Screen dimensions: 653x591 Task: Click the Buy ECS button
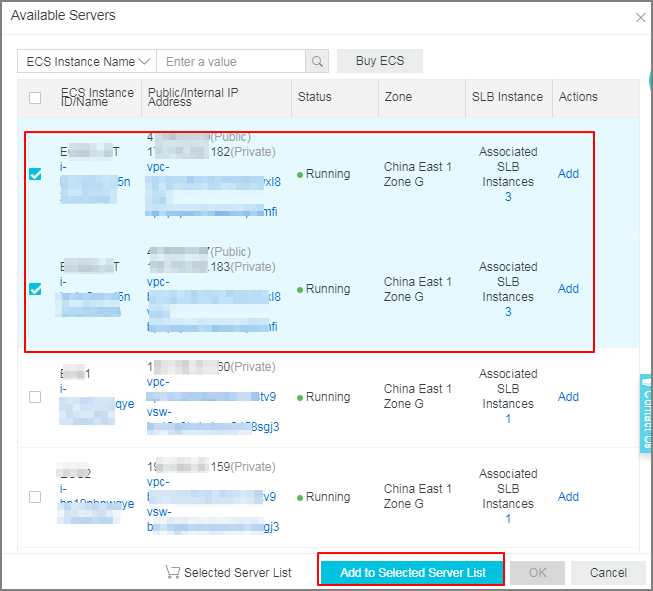[380, 61]
